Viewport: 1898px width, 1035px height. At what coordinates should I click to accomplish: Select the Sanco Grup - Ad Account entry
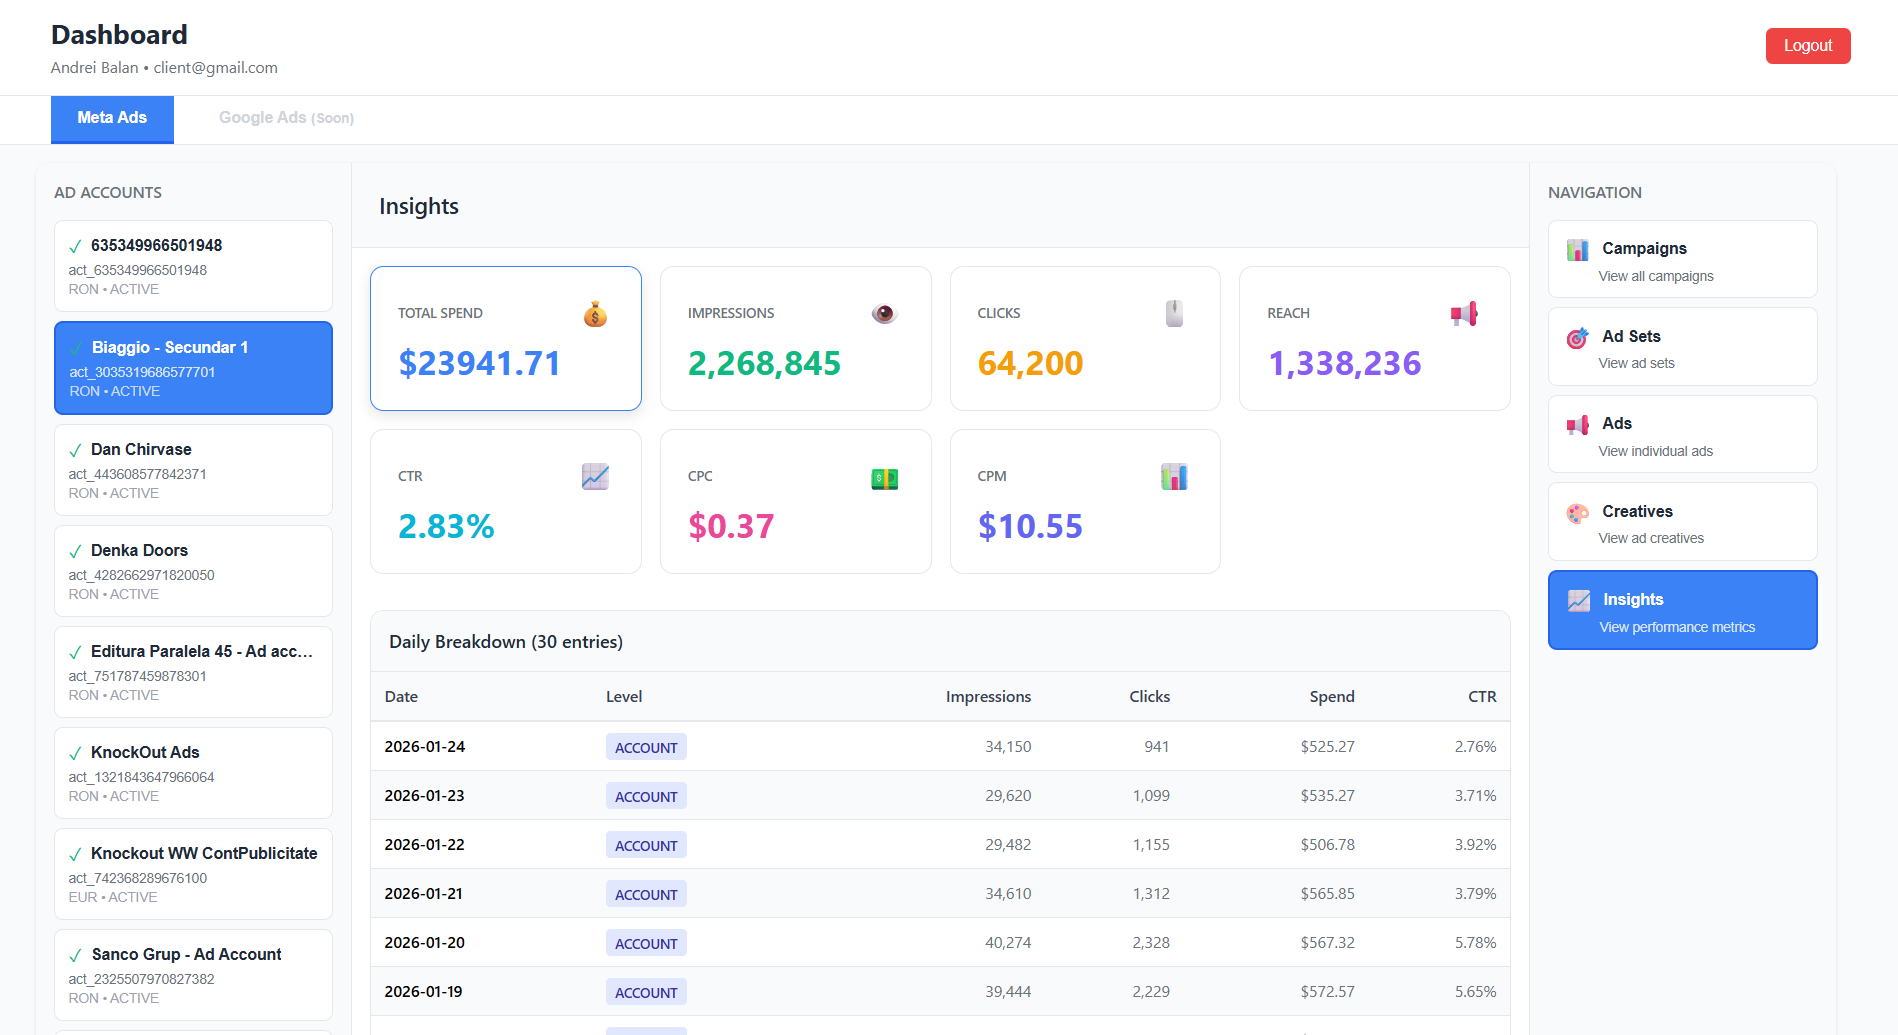(193, 975)
